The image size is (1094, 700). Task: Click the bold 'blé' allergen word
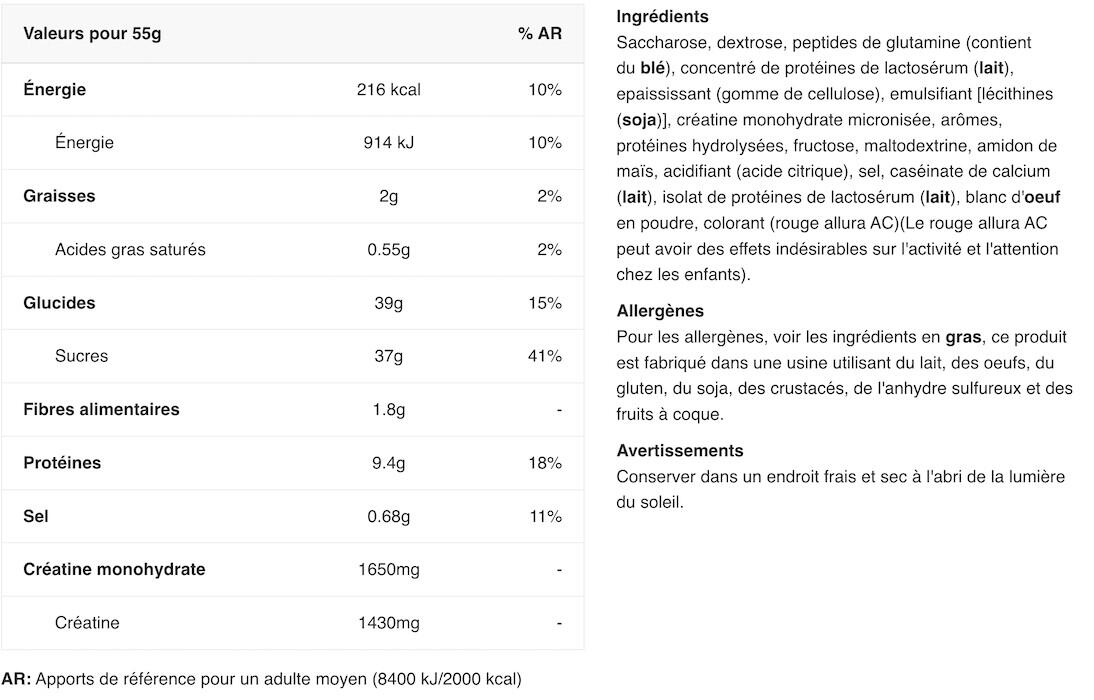point(653,68)
